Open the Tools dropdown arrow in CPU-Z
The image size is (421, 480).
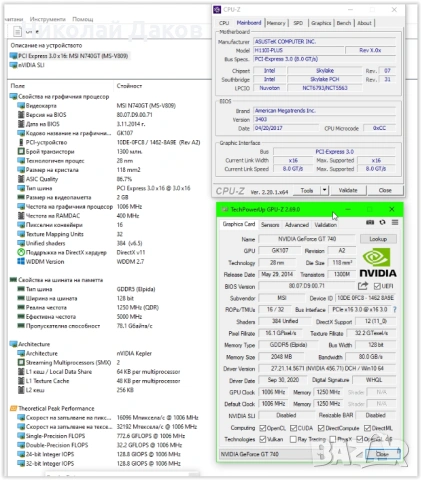click(324, 190)
